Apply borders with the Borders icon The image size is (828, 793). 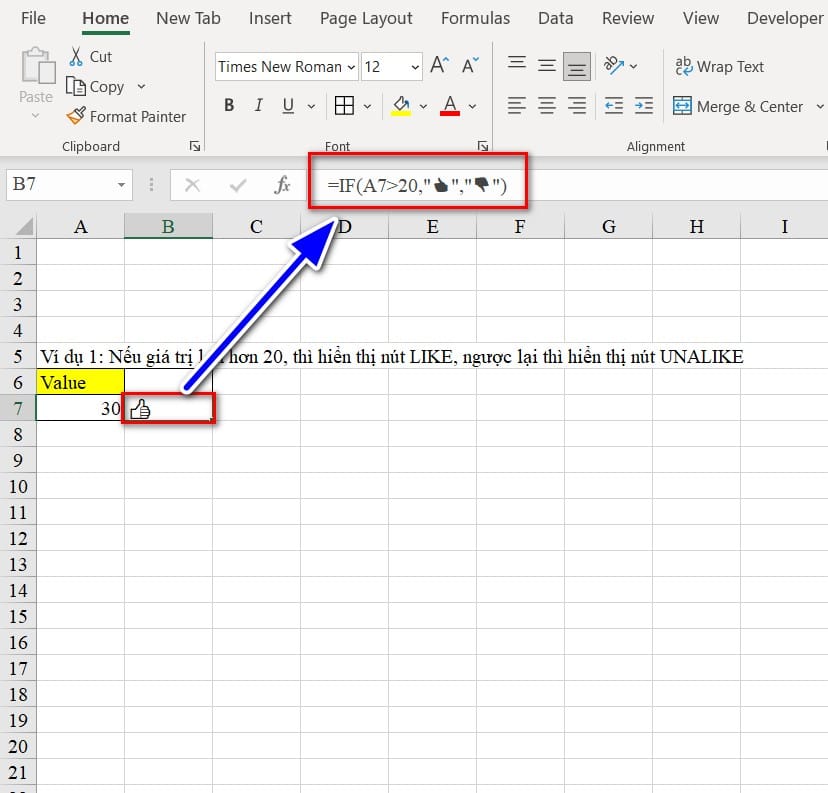click(x=344, y=106)
